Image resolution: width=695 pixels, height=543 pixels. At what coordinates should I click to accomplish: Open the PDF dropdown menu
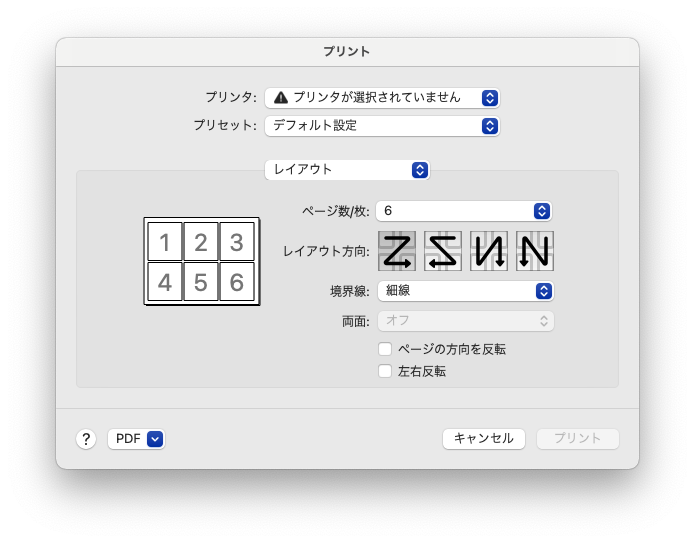pos(136,439)
